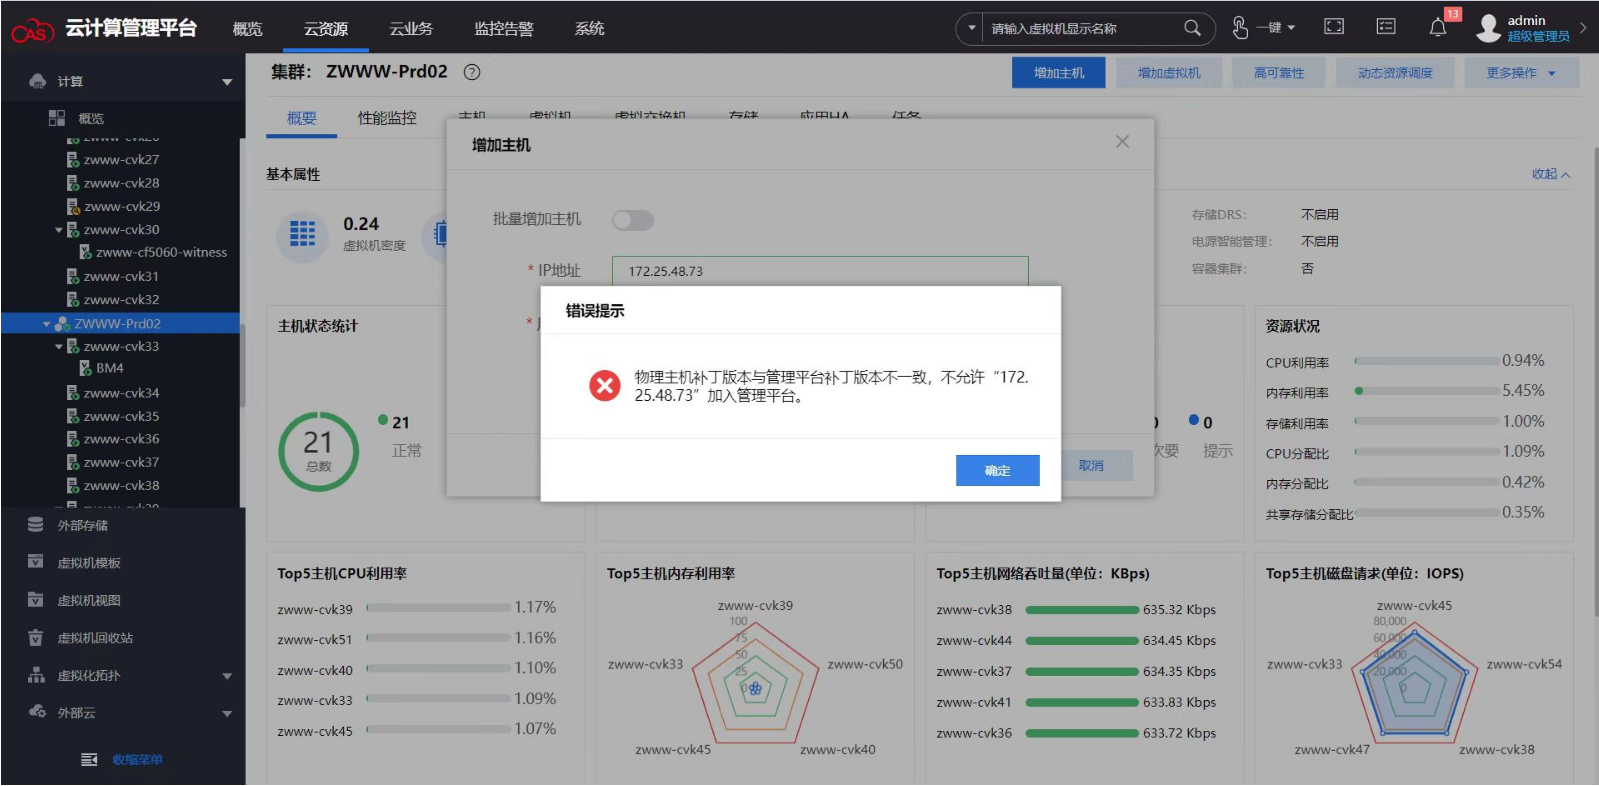Screen dimensions: 1599x786
Task: Collapse the zwww-cvk30 tree node arrow
Action: pyautogui.click(x=59, y=230)
